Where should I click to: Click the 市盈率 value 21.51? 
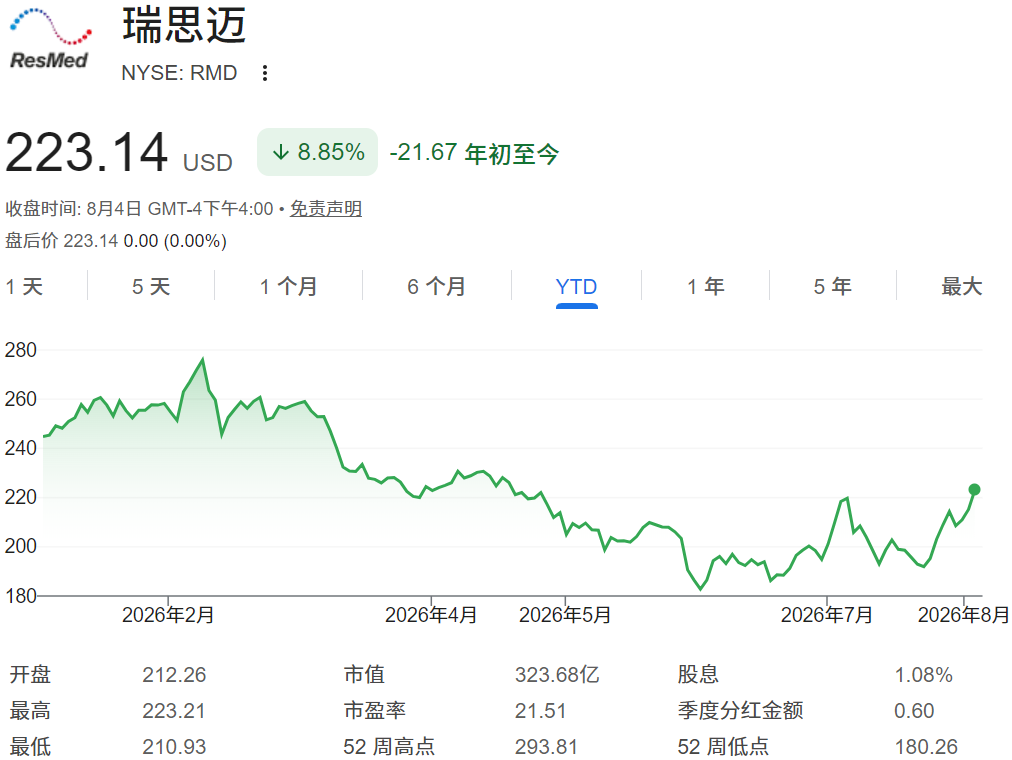pyautogui.click(x=540, y=711)
